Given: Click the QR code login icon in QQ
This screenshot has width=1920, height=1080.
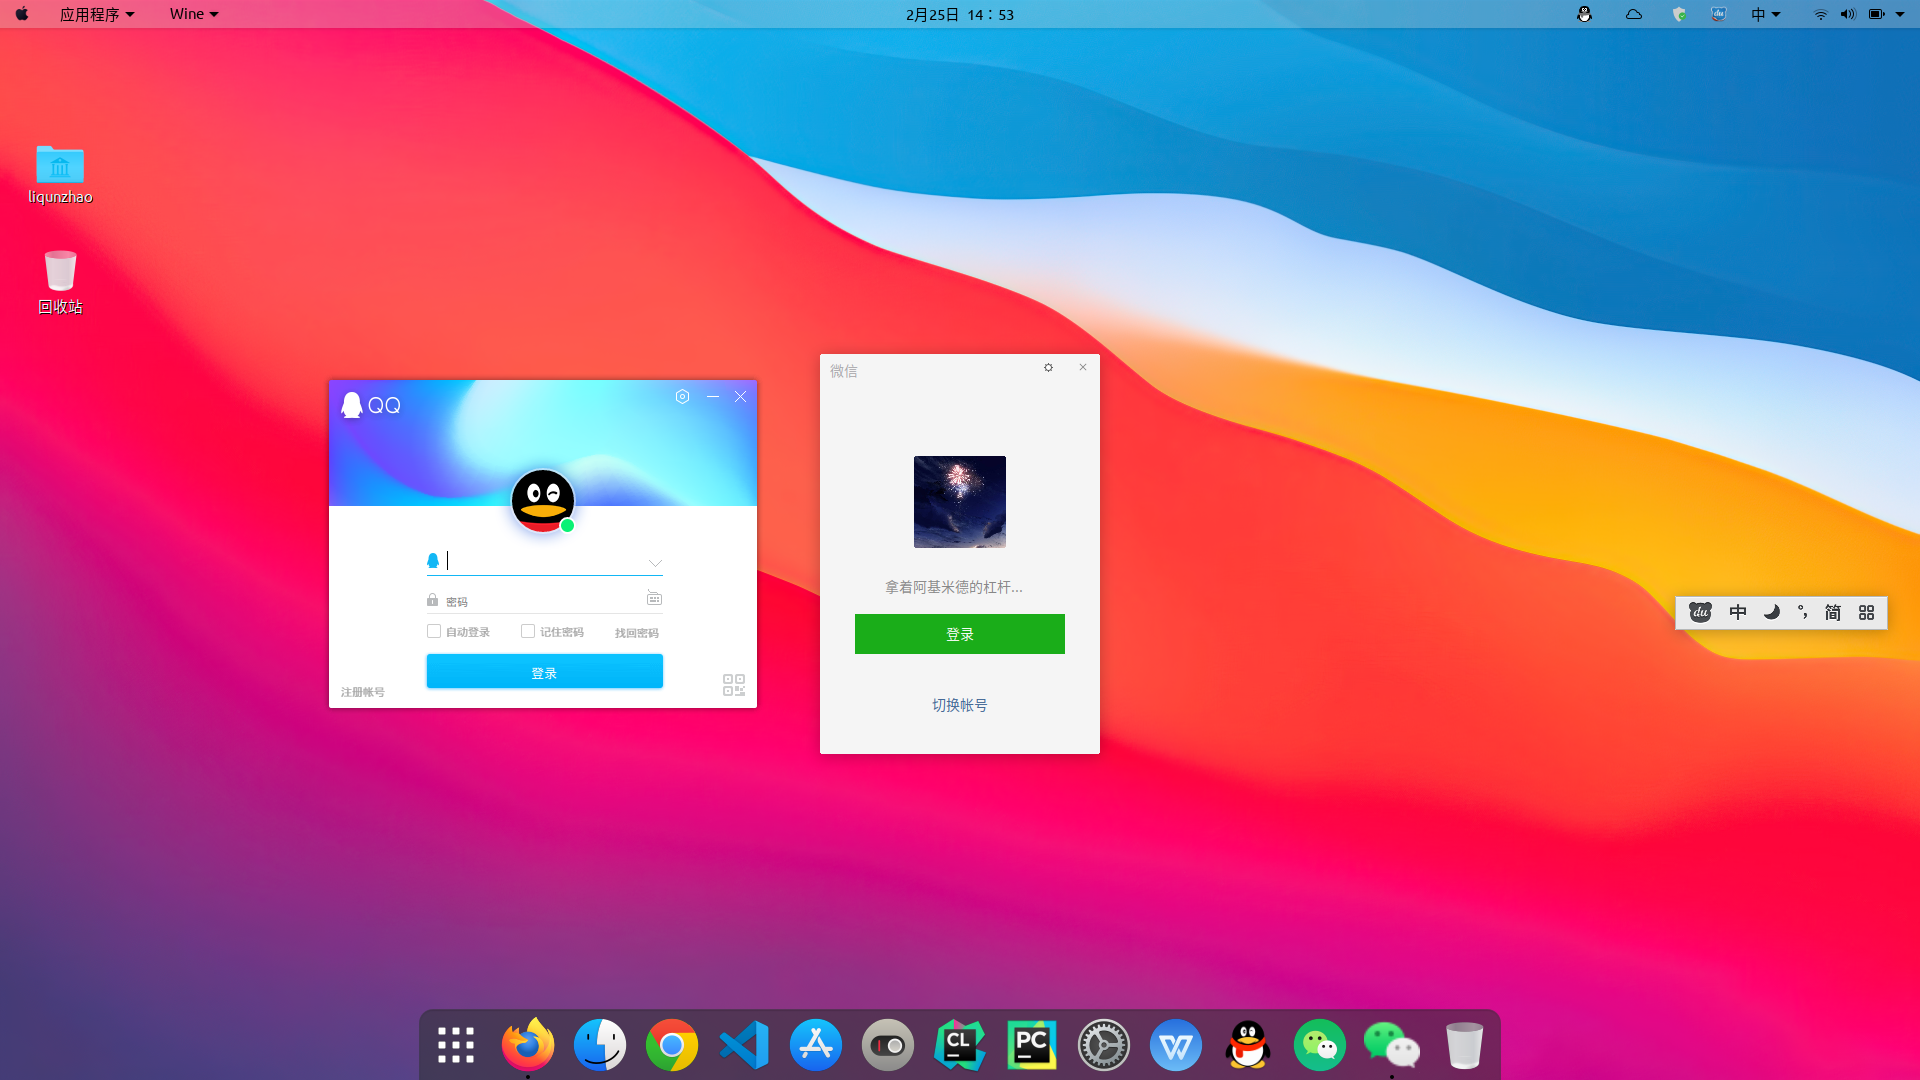Looking at the screenshot, I should point(733,685).
